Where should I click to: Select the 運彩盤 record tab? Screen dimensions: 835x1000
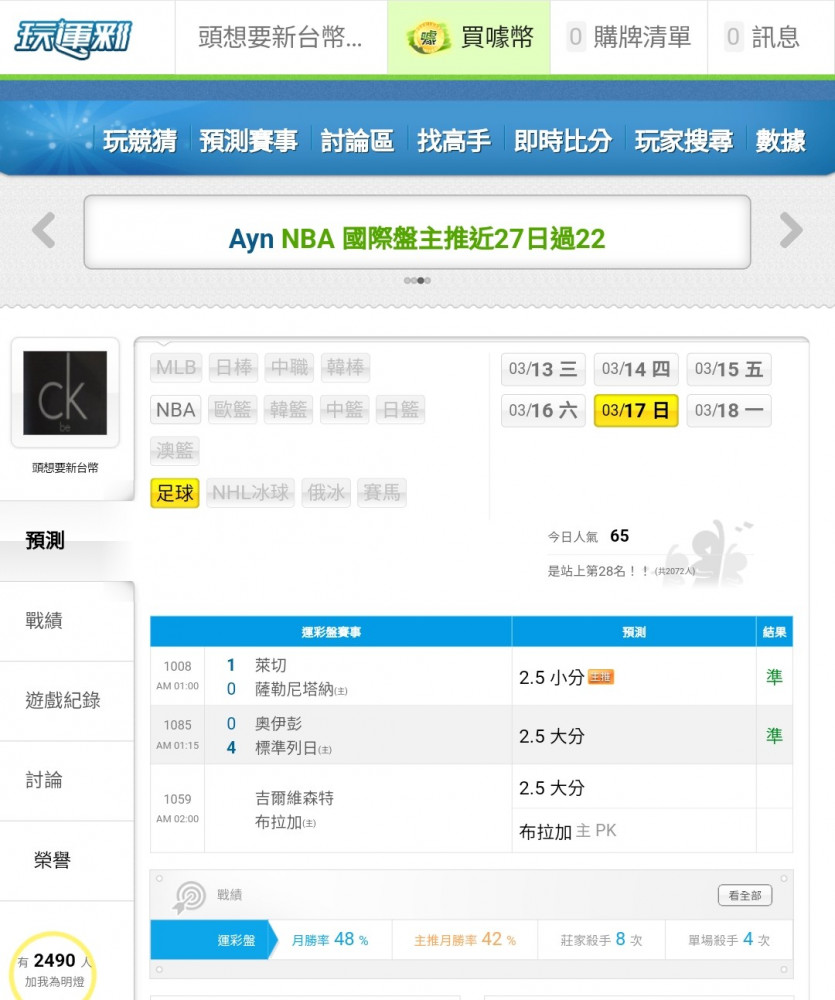[214, 940]
